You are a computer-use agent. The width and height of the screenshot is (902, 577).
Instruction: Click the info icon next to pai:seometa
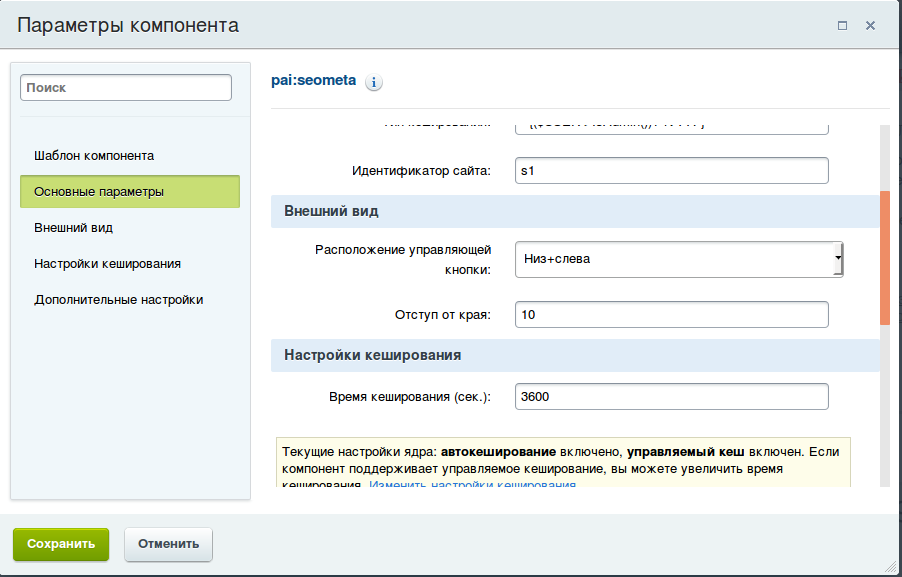(375, 83)
